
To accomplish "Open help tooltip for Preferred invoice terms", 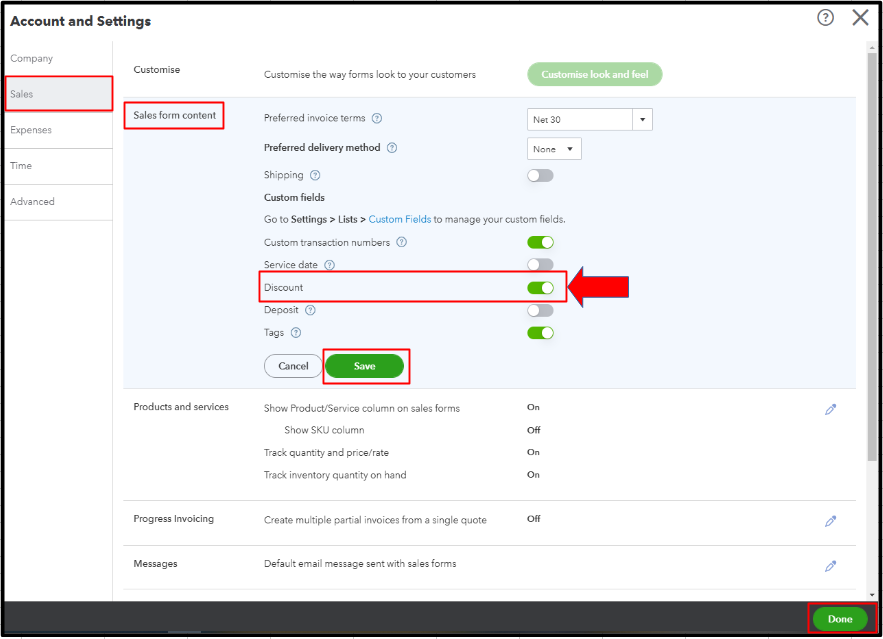I will tap(377, 119).
